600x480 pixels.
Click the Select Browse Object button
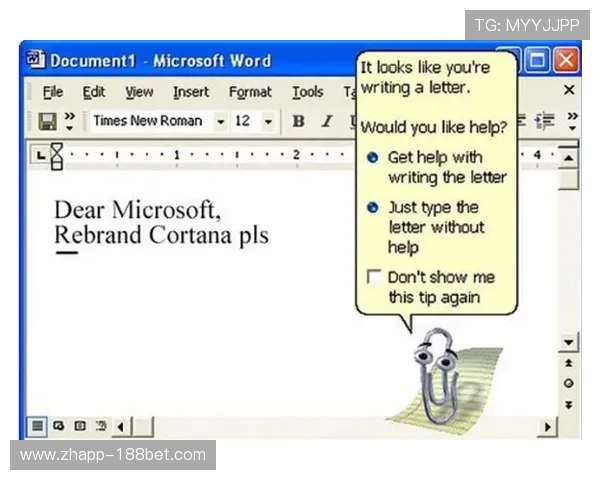[568, 383]
